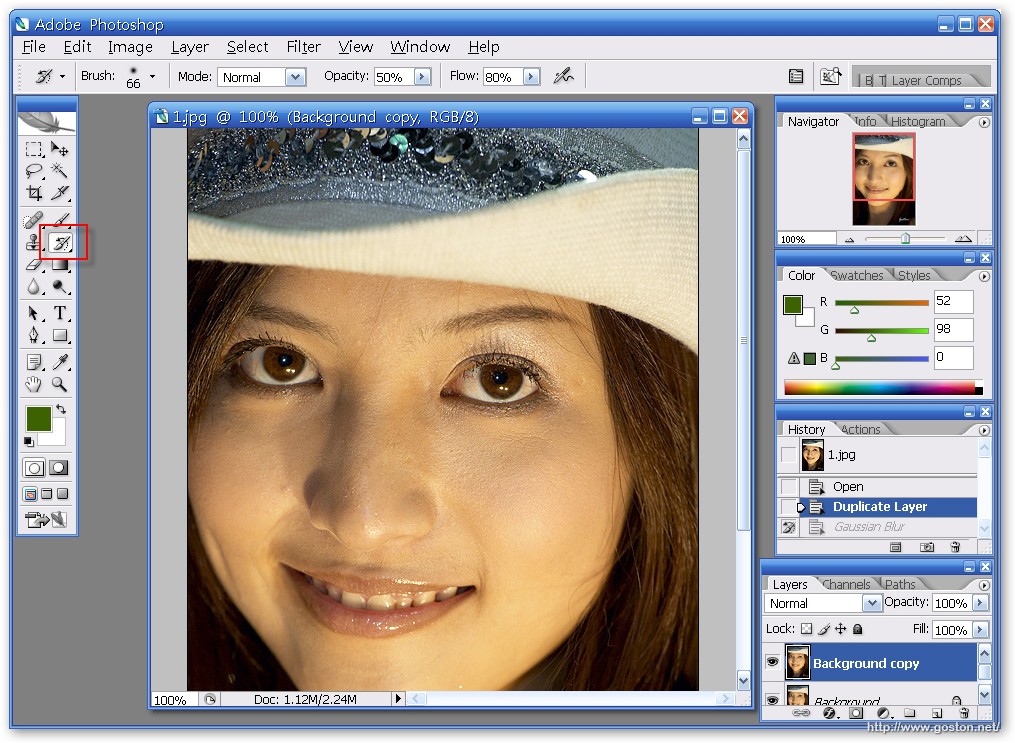Choose the Clone Stamp tool
Viewport: 1015px width, 743px height.
click(x=34, y=242)
